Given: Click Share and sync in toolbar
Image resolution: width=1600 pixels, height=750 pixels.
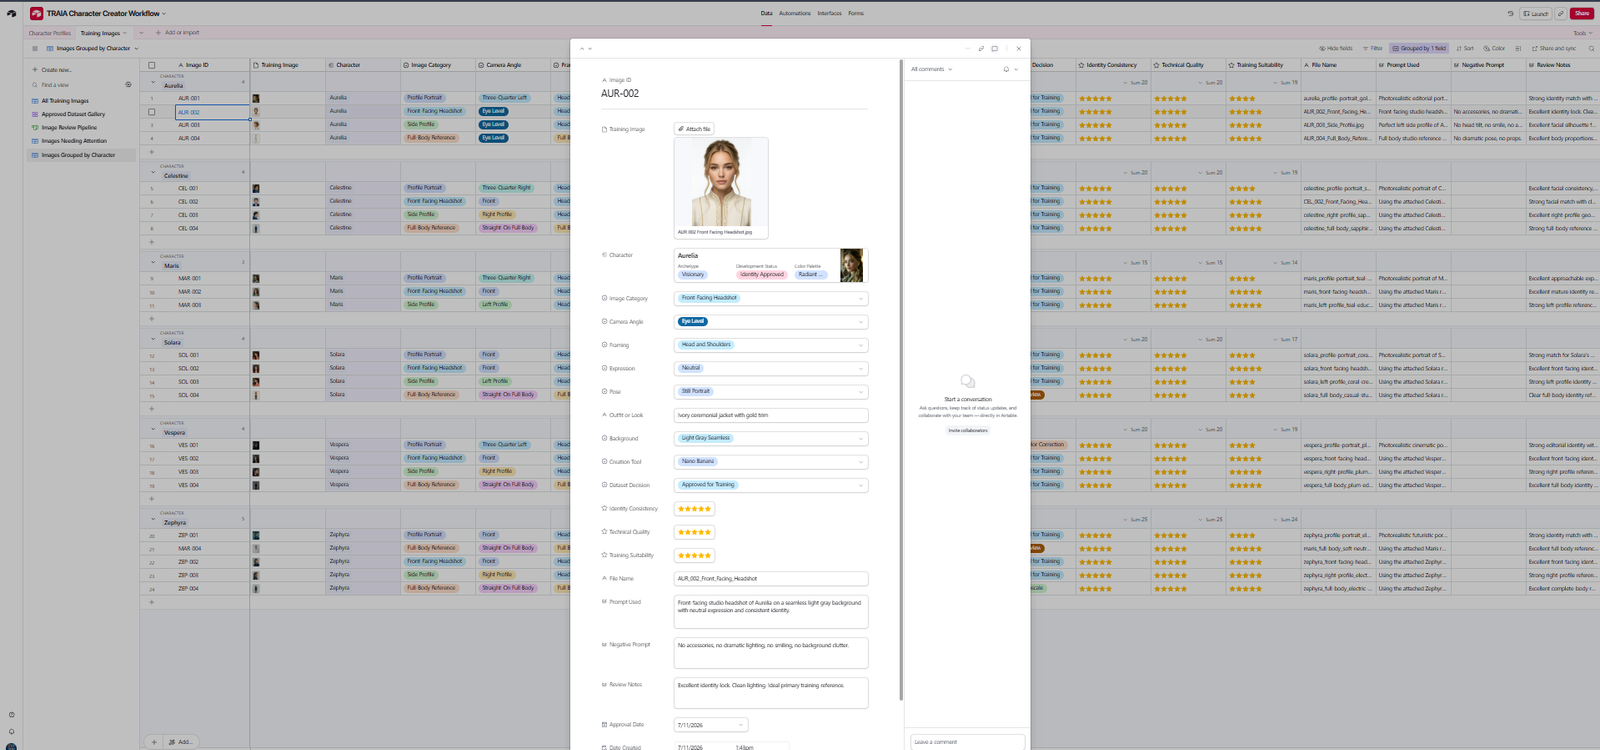Looking at the screenshot, I should coord(1554,48).
